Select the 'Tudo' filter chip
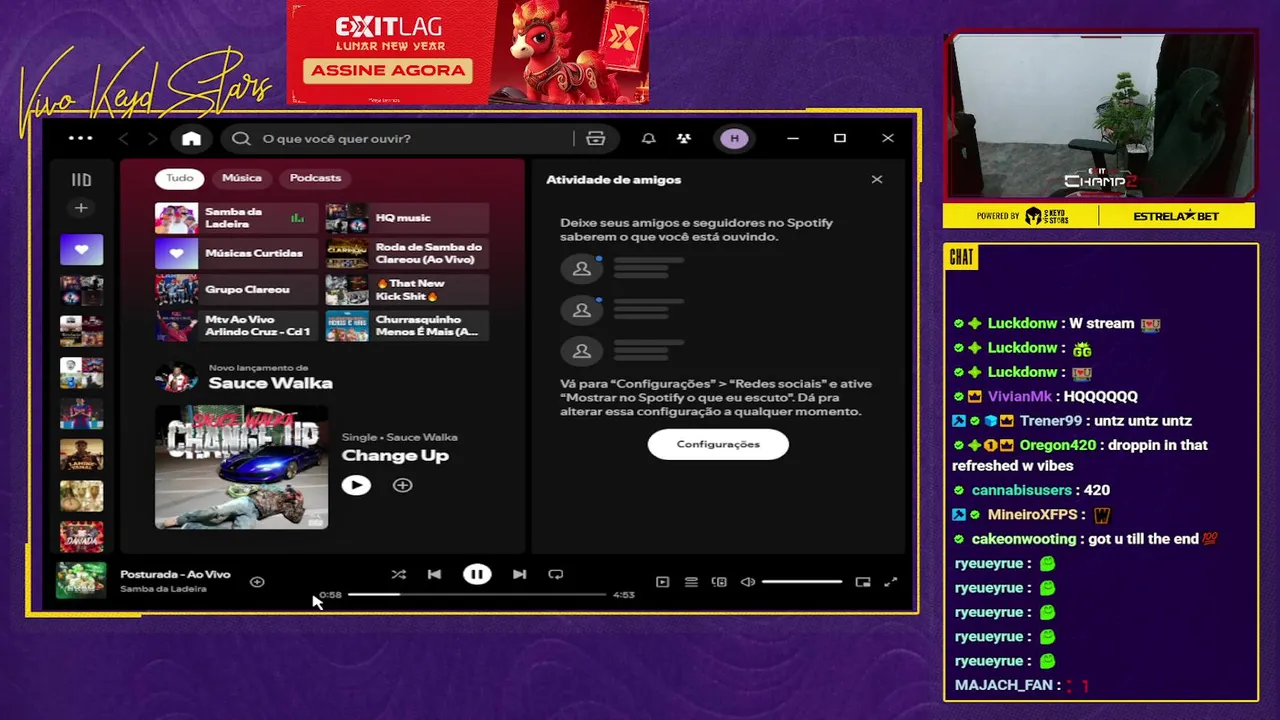This screenshot has width=1280, height=720. [x=180, y=178]
